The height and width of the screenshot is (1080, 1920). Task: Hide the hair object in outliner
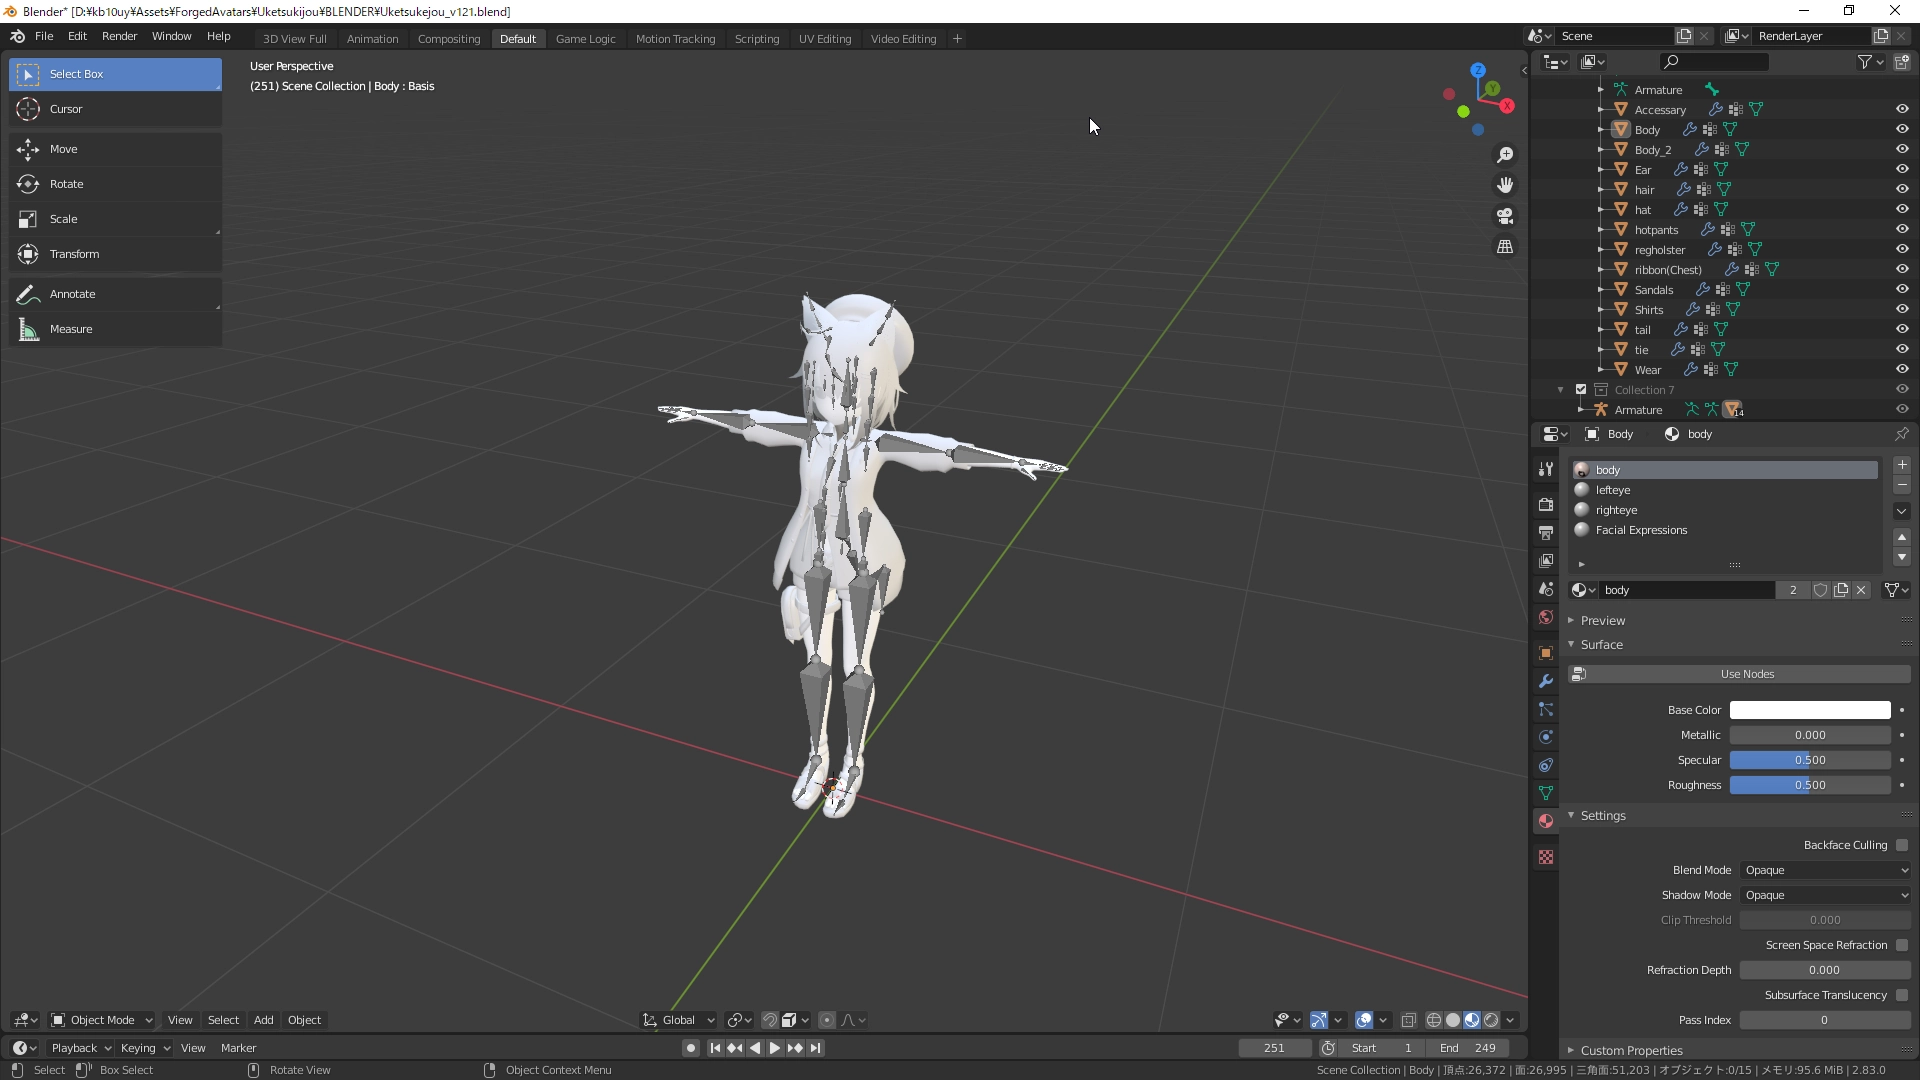(1902, 189)
